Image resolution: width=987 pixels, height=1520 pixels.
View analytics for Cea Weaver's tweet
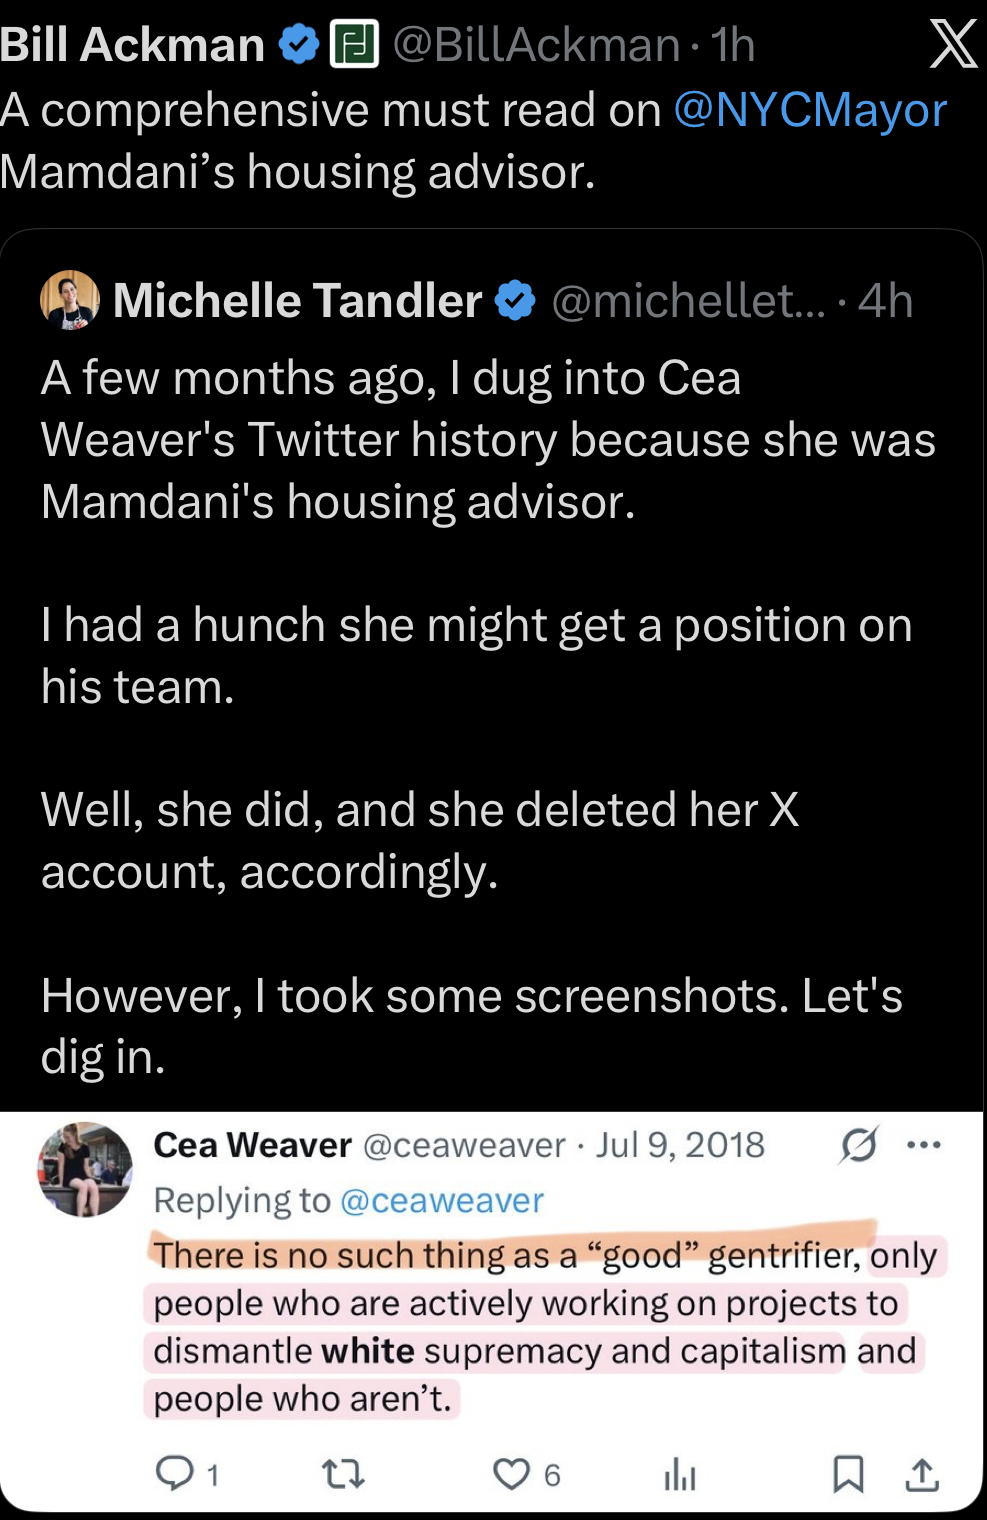(680, 1473)
